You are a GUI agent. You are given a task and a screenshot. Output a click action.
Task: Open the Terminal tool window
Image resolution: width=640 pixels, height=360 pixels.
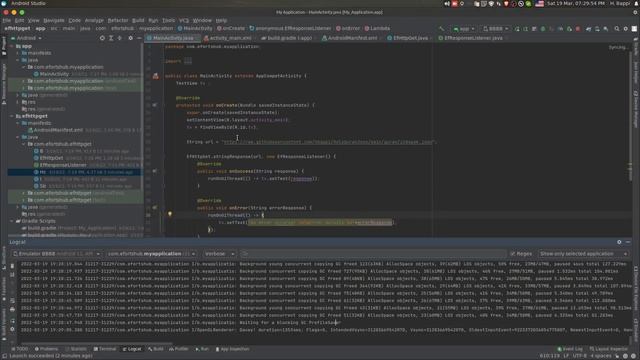pyautogui.click(x=104, y=349)
